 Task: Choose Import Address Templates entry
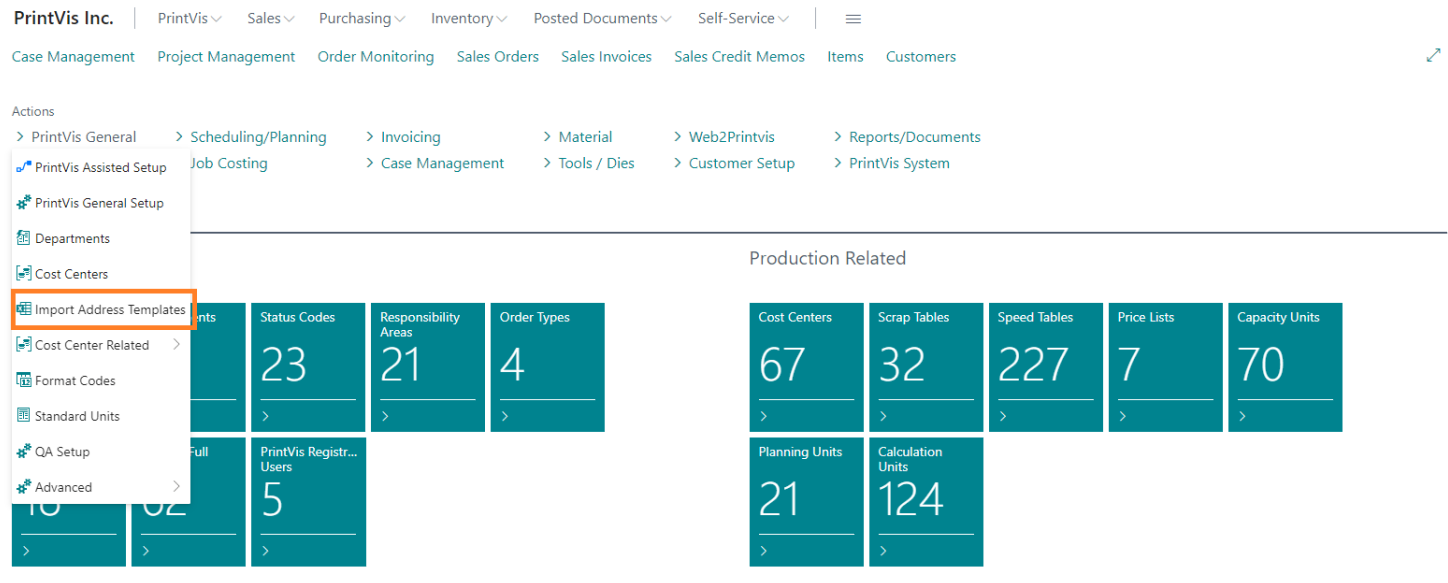tap(101, 309)
